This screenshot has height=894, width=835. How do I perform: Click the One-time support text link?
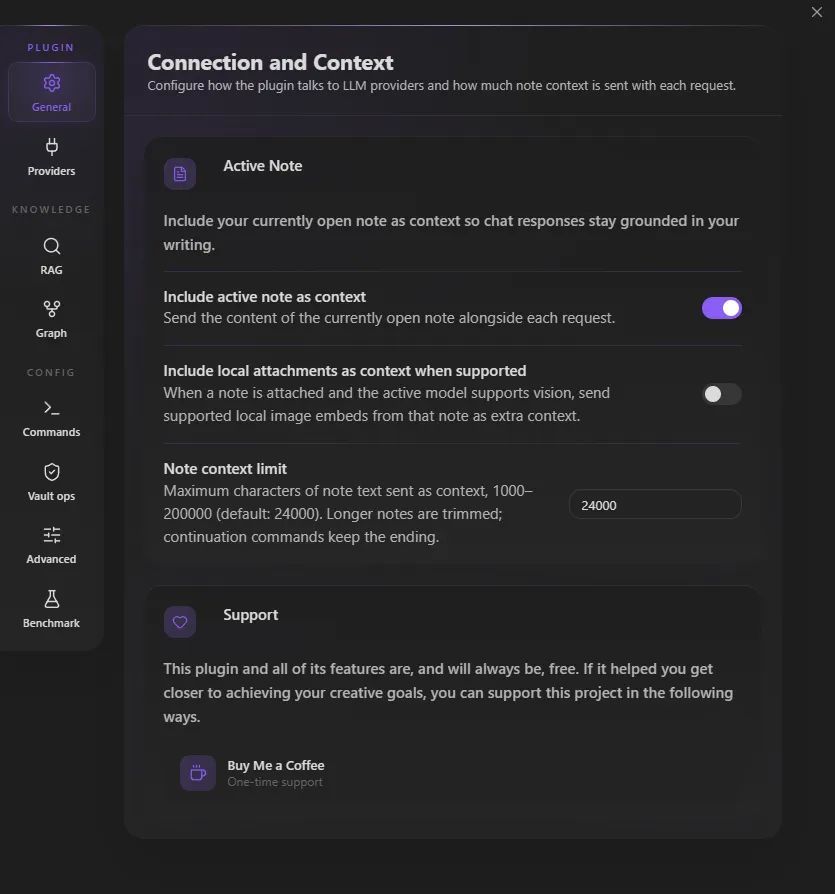pyautogui.click(x=275, y=782)
